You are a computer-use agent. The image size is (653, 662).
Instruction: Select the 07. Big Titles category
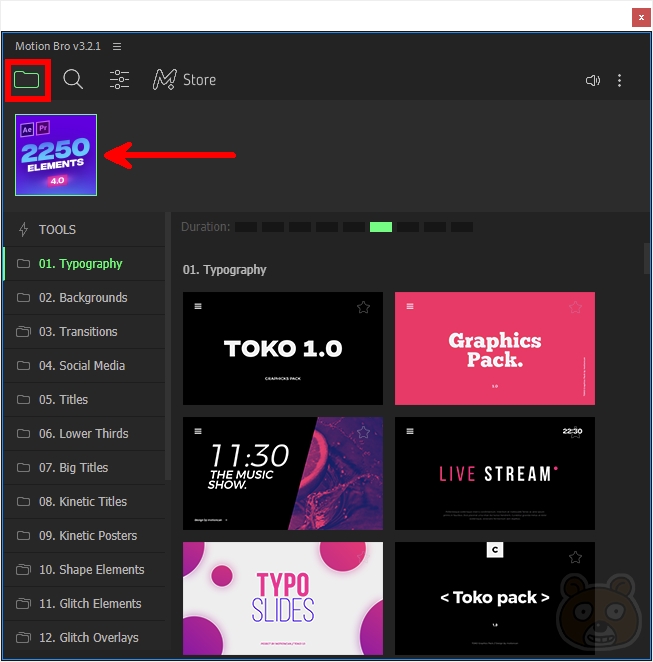(84, 468)
